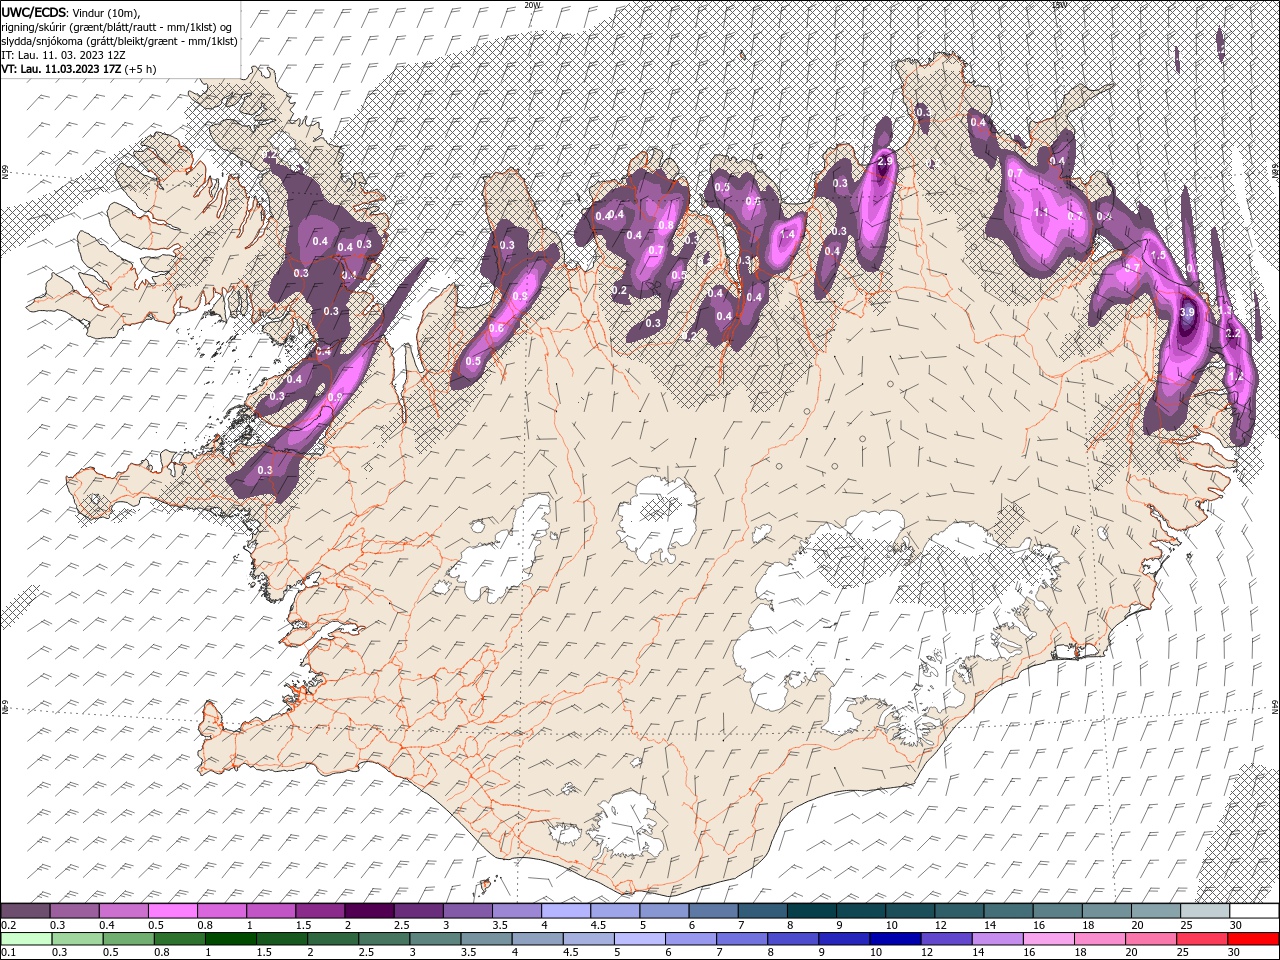Click the 2.9 snowfall value on the map
The image size is (1280, 960).
coord(884,161)
